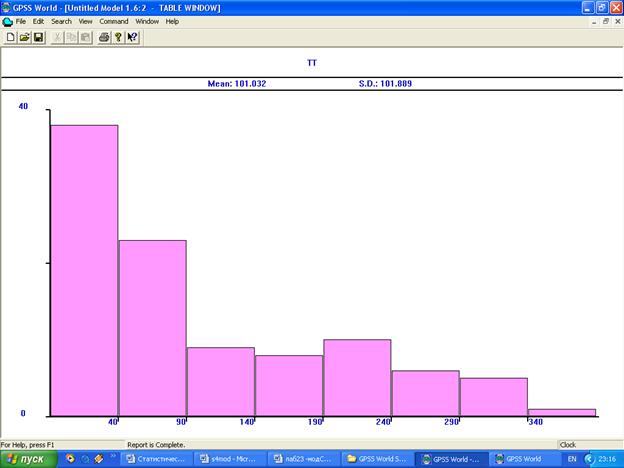Click the GPSS World document icon in menu bar
The image size is (624, 468).
(7, 21)
